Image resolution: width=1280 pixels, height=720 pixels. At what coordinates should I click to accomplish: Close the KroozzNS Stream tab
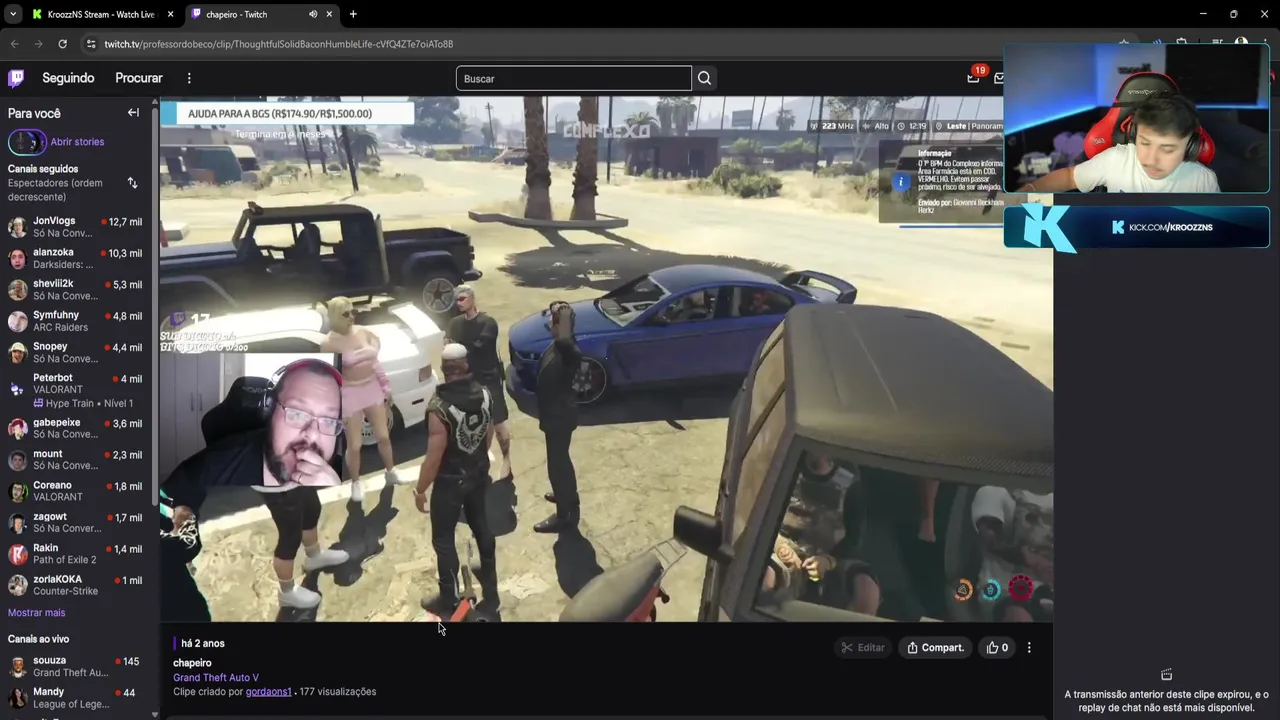click(x=170, y=14)
